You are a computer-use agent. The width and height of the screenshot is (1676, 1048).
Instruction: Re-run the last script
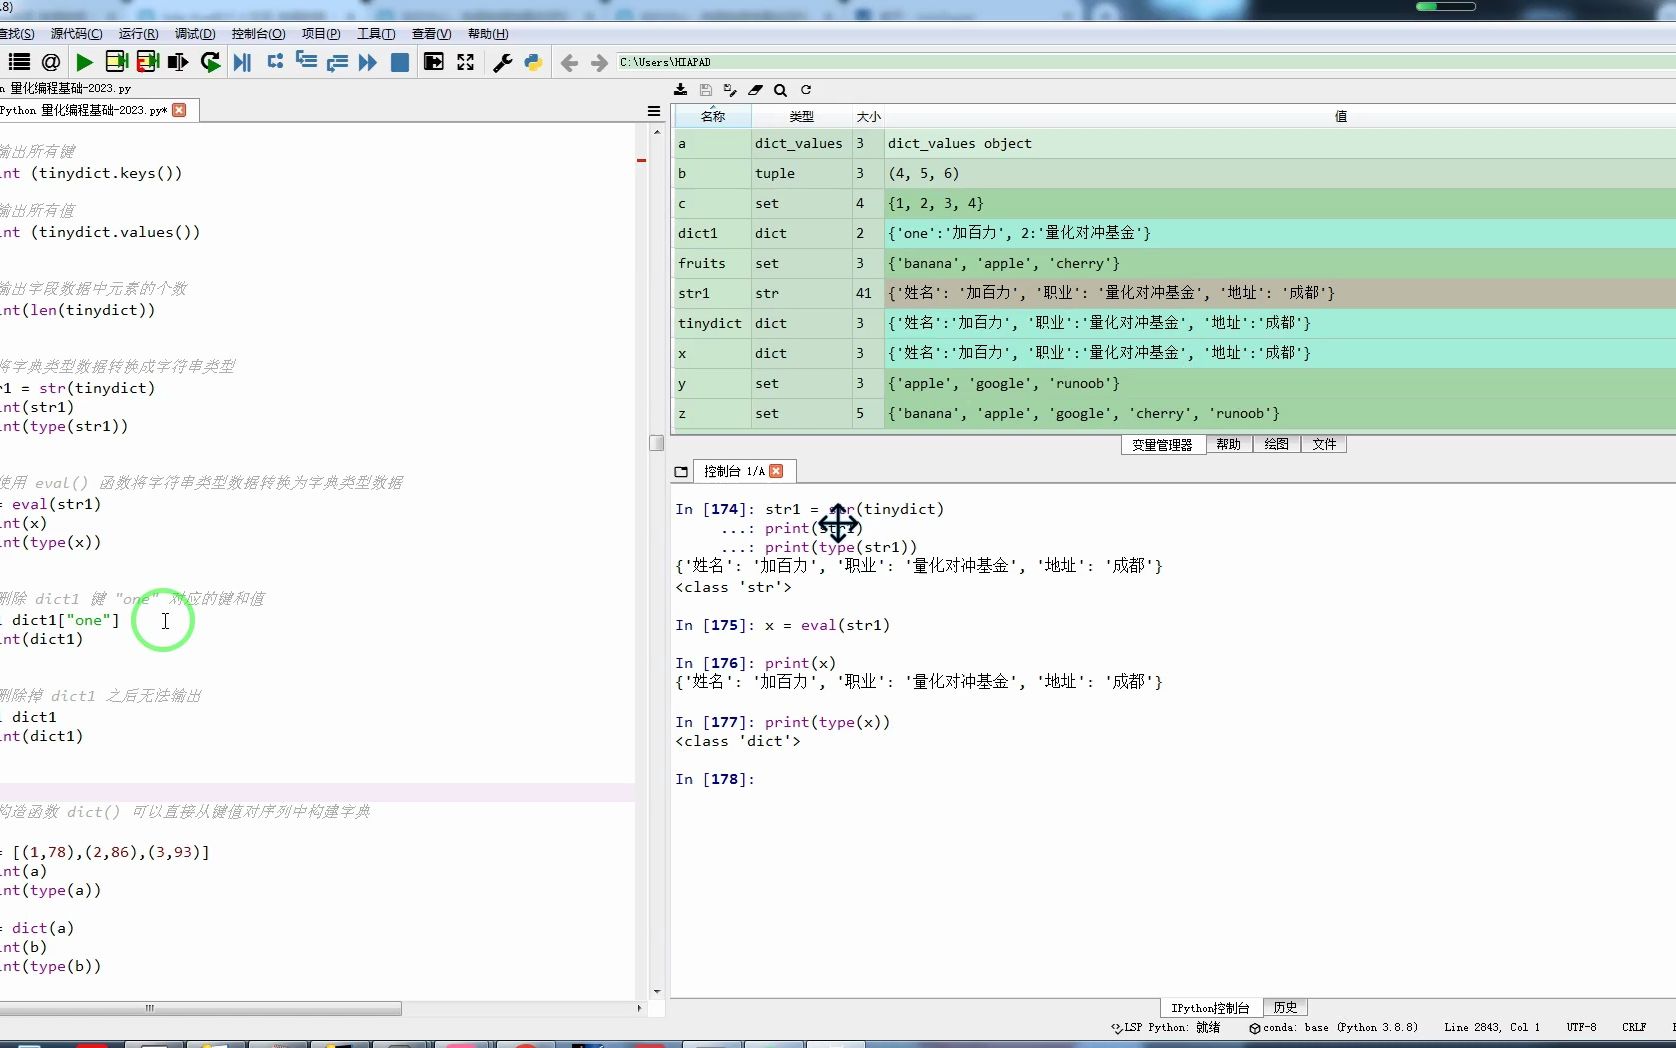[x=210, y=62]
